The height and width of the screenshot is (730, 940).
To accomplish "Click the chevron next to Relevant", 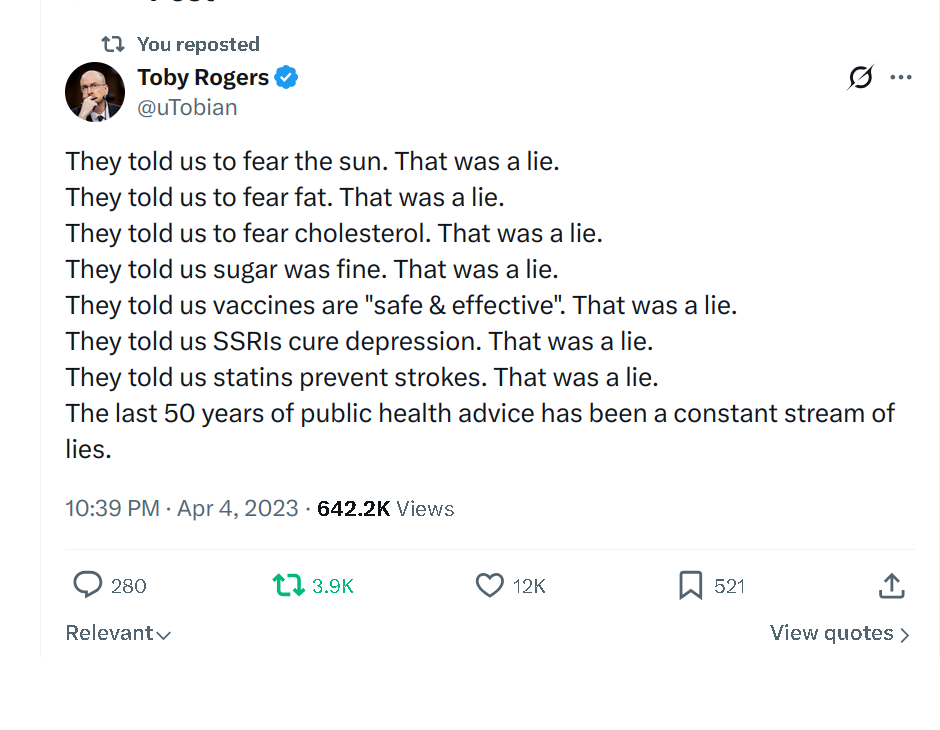I will (164, 635).
